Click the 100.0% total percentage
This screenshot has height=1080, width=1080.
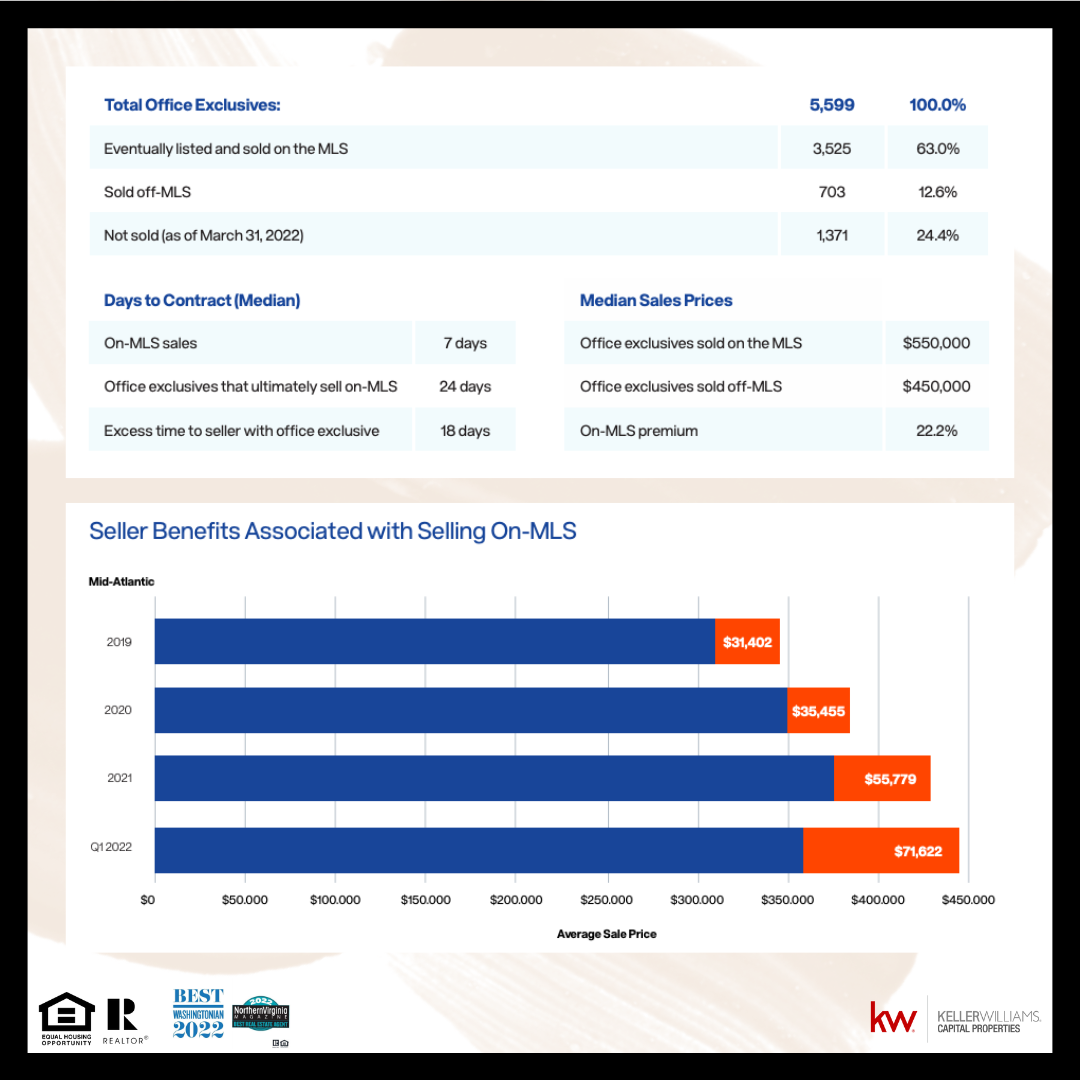pyautogui.click(x=937, y=105)
